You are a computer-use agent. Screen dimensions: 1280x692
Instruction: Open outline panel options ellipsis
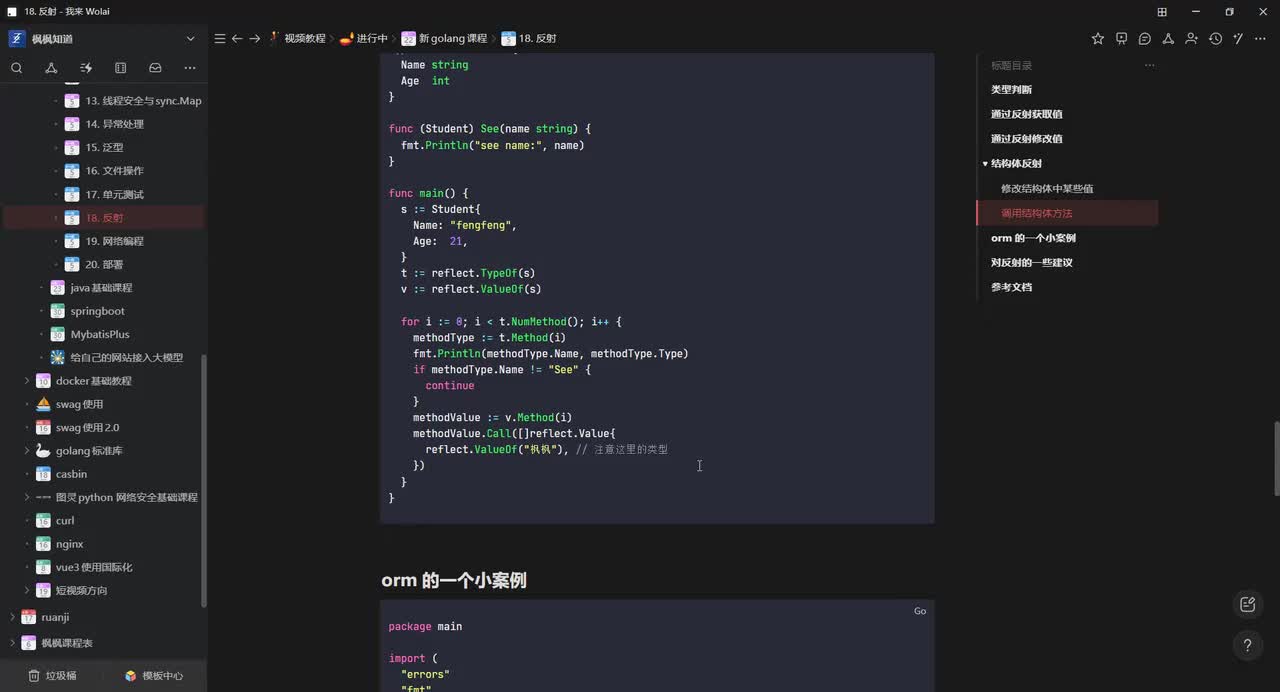click(1150, 65)
